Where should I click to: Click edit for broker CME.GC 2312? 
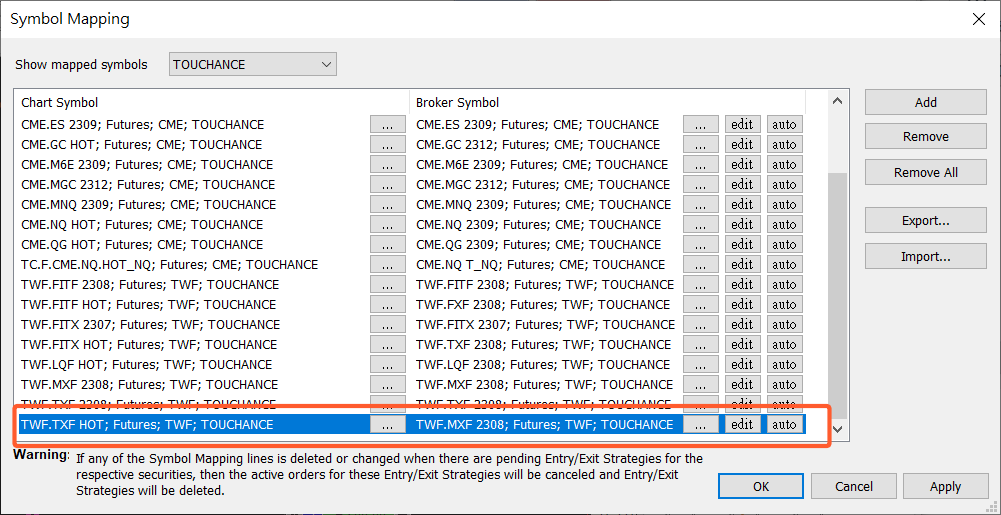742,145
